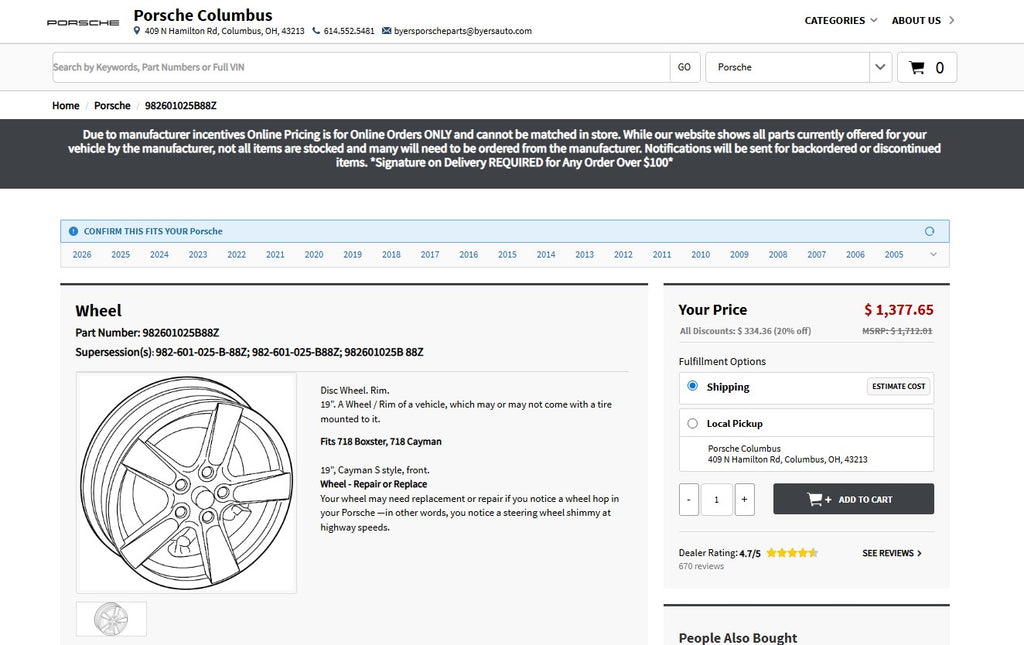Choose the Local Pickup radio button
Screen dimensions: 1024x645
(692, 423)
